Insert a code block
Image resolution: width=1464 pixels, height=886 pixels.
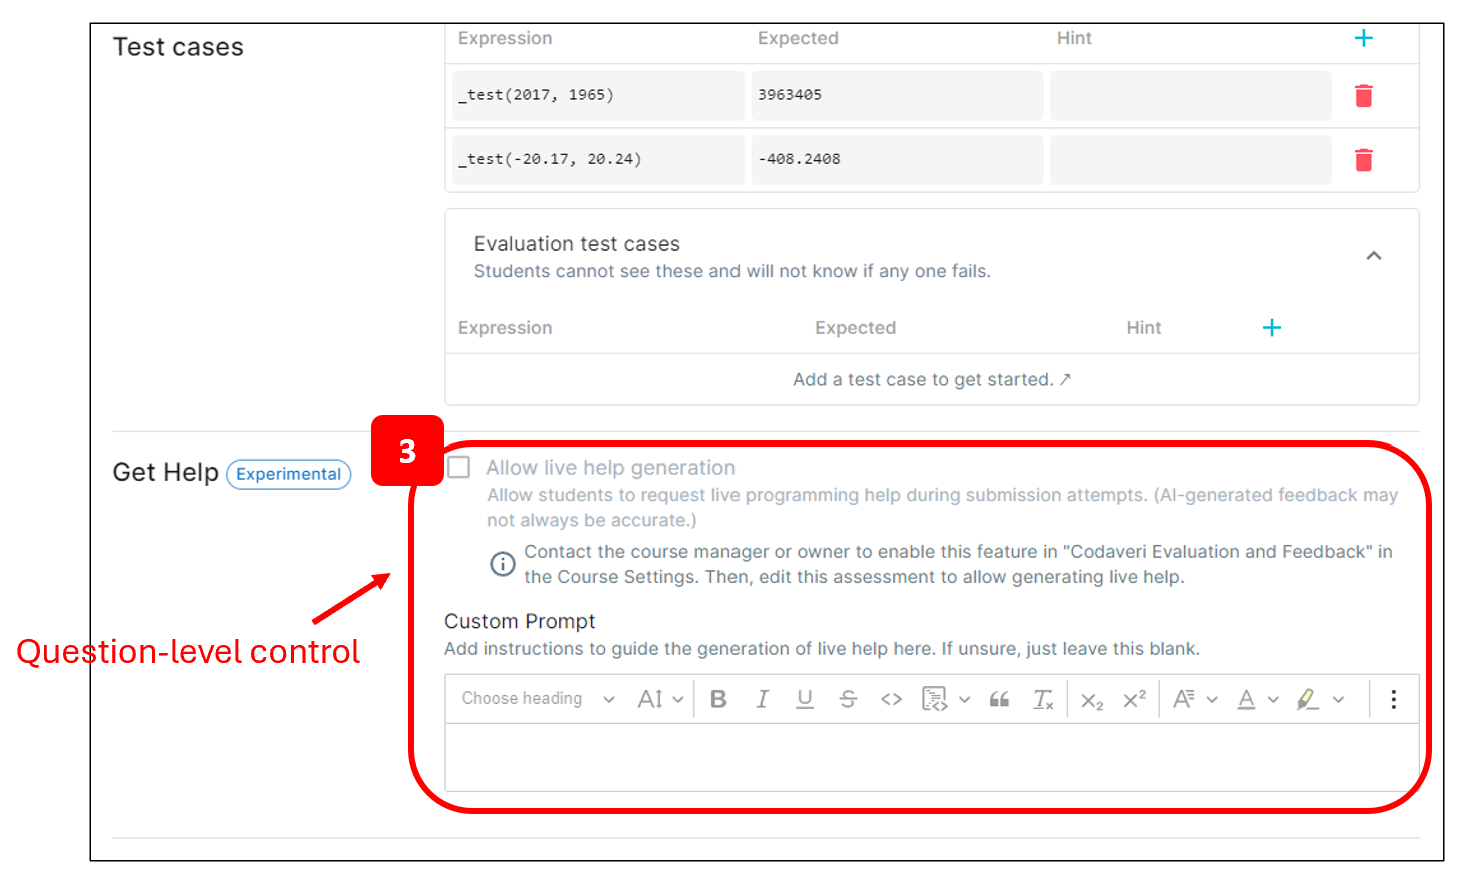tap(934, 699)
